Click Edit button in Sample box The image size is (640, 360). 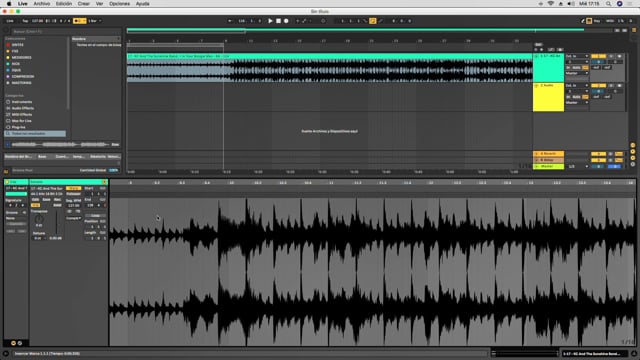[x=36, y=200]
